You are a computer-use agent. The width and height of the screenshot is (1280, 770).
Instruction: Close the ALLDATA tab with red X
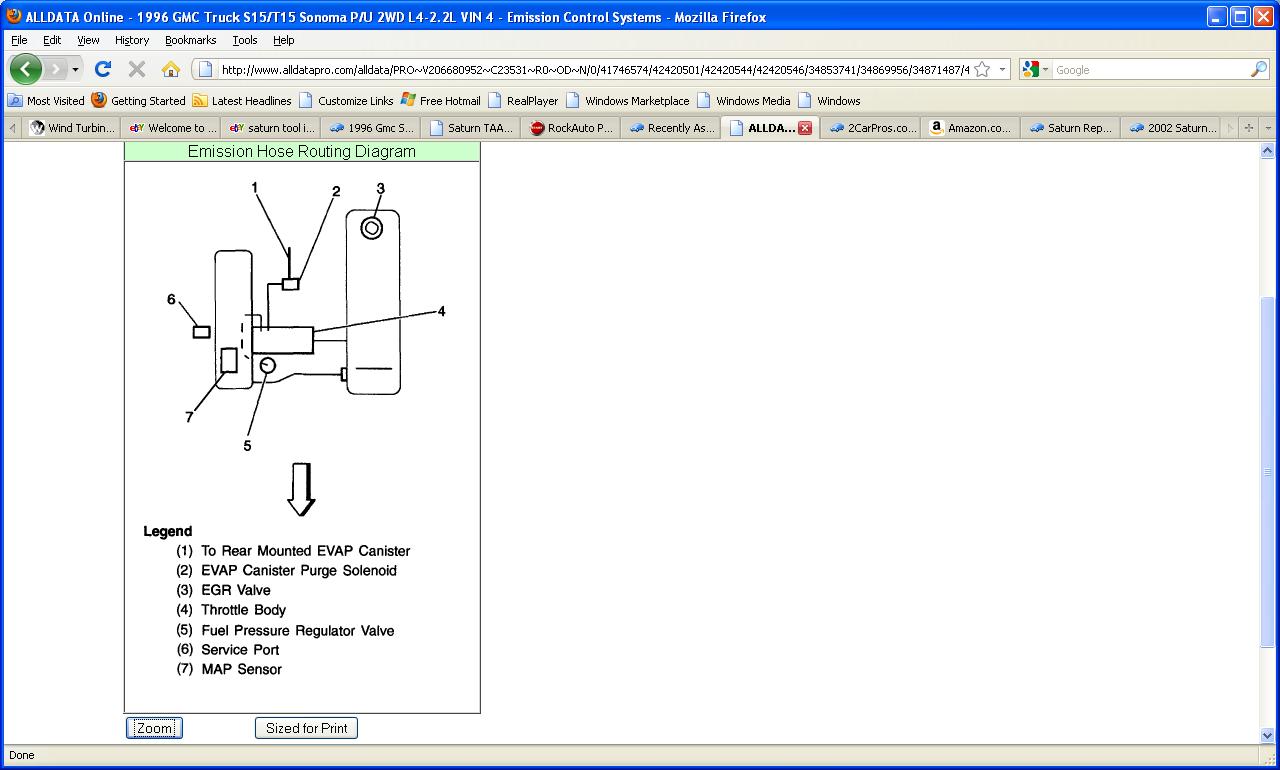pyautogui.click(x=805, y=128)
